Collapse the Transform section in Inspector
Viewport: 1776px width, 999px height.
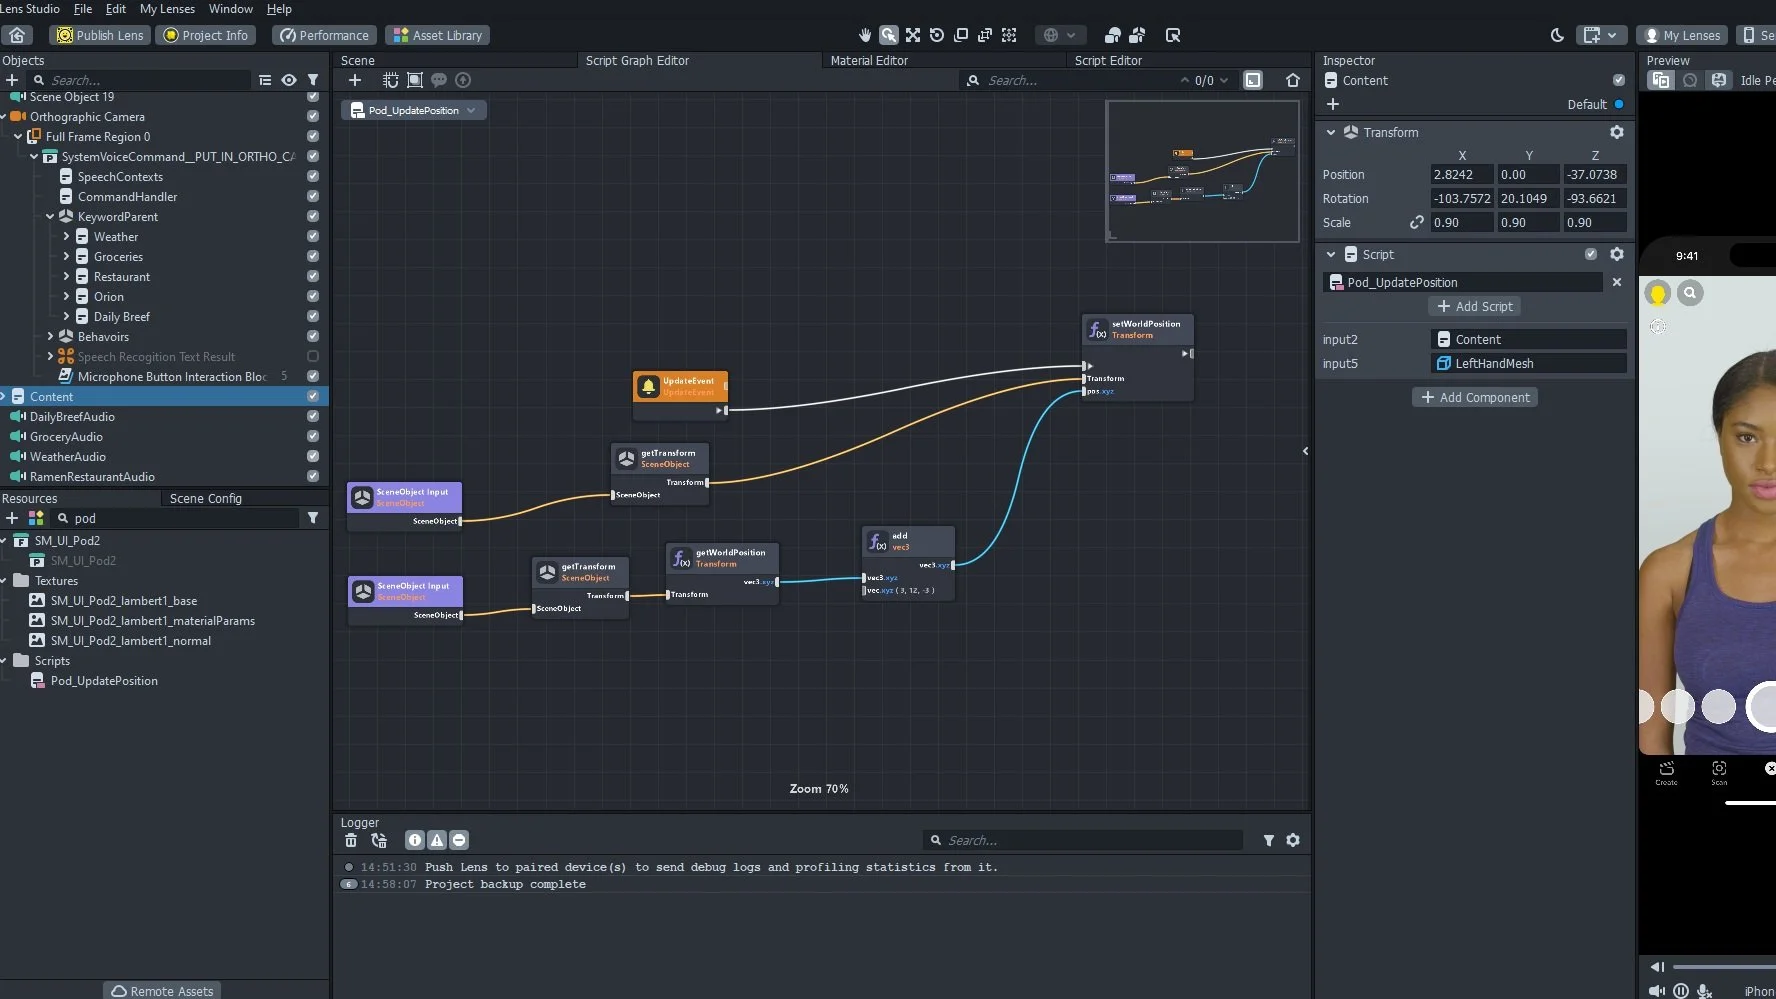1331,132
